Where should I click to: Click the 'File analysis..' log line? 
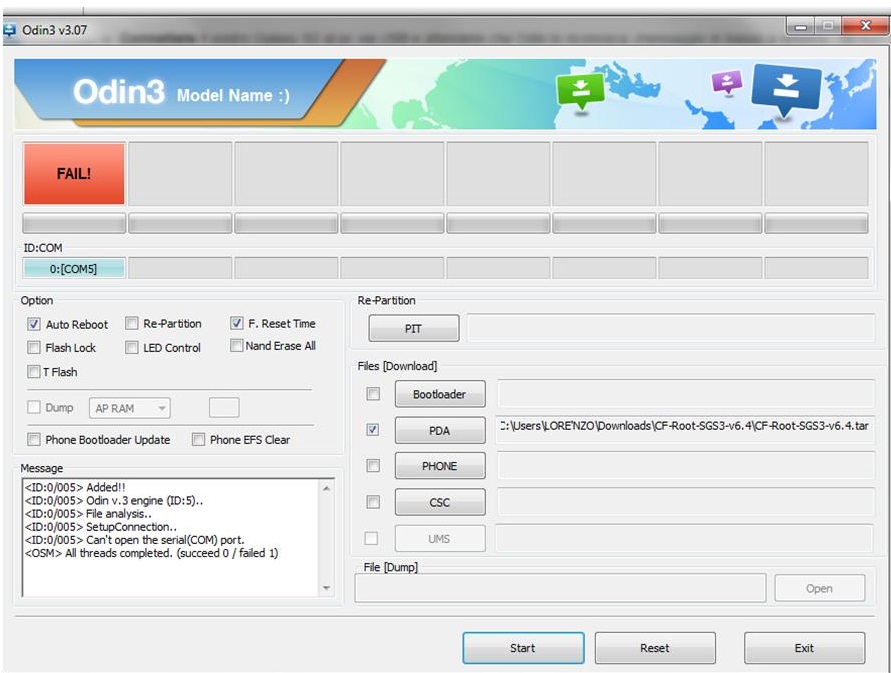pos(88,513)
